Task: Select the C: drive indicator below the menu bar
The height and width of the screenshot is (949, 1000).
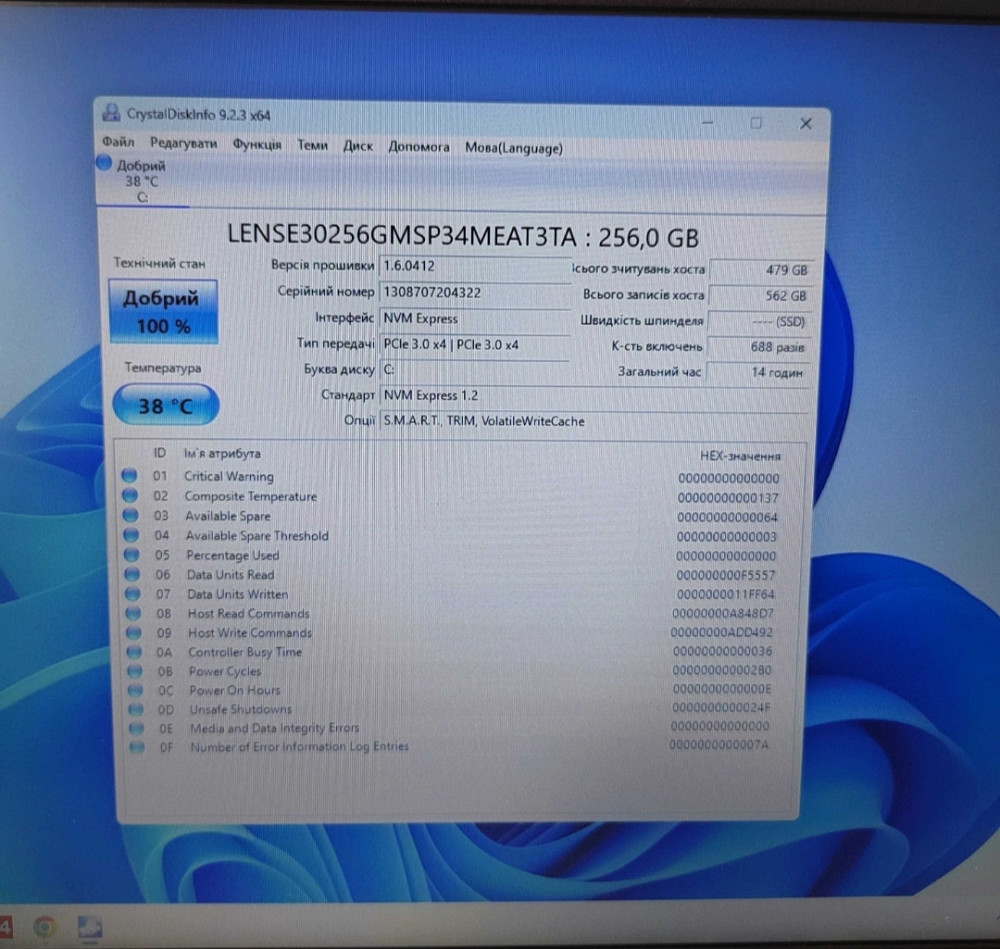Action: [142, 182]
